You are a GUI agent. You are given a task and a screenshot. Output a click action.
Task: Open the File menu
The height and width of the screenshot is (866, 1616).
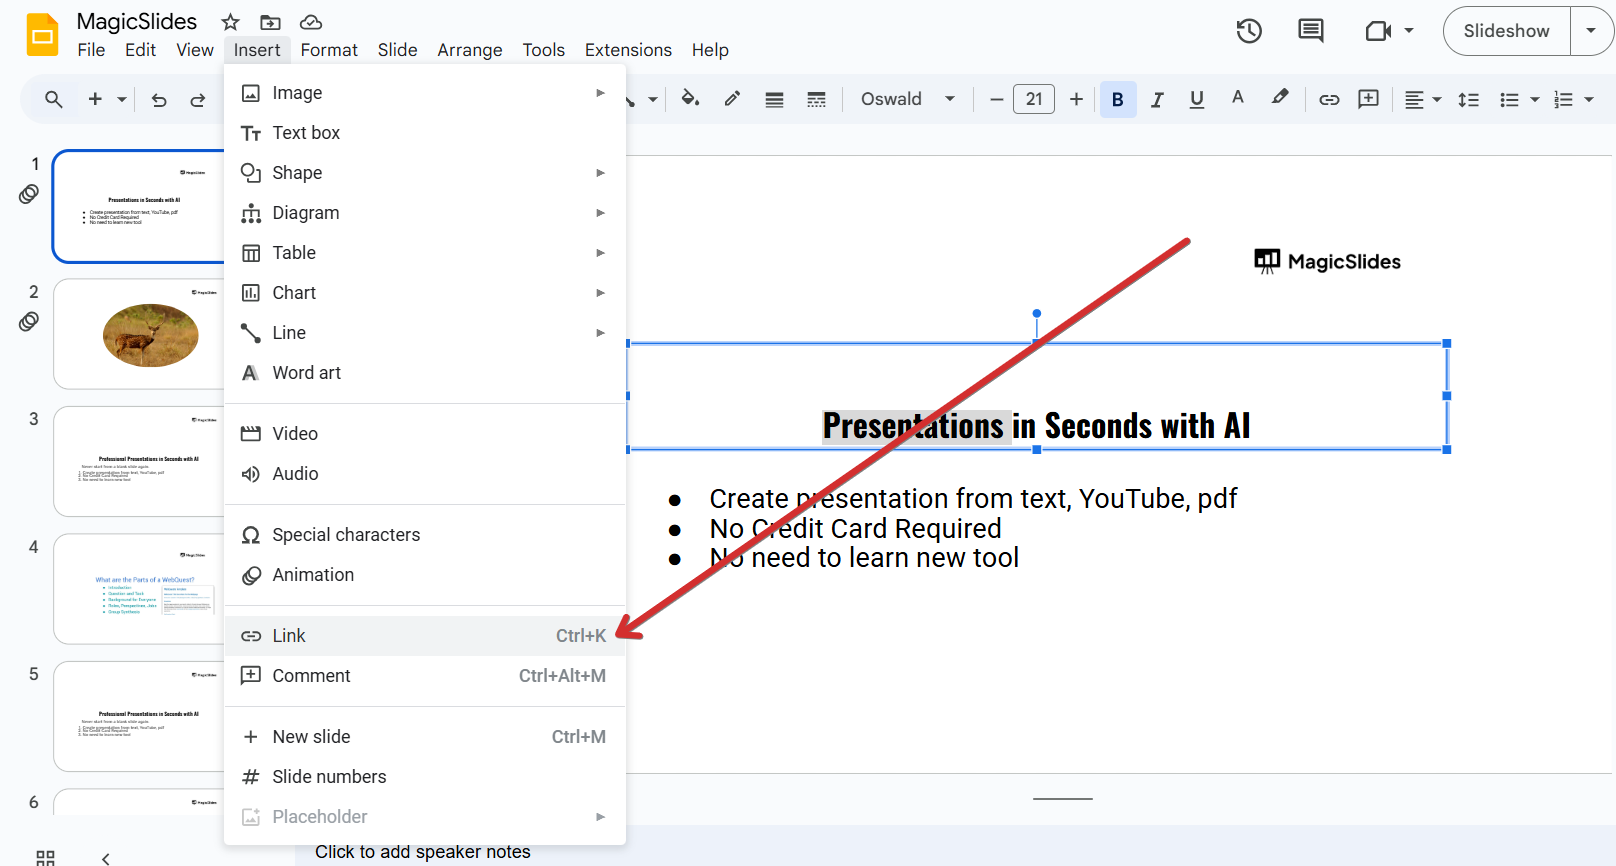pyautogui.click(x=91, y=50)
